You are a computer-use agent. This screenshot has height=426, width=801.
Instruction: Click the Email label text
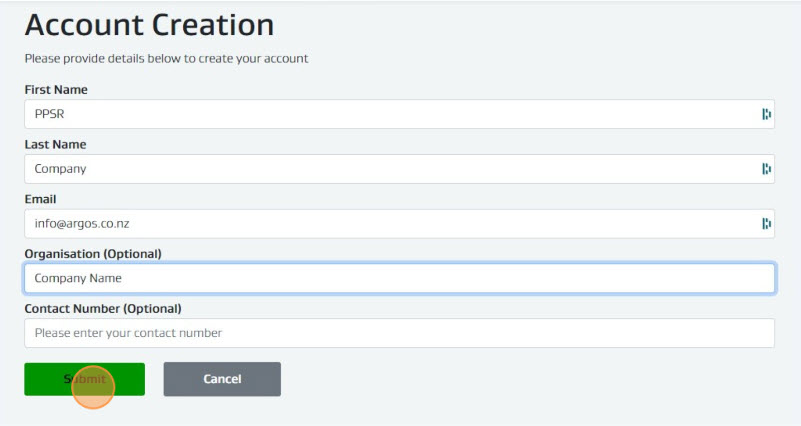tap(40, 199)
